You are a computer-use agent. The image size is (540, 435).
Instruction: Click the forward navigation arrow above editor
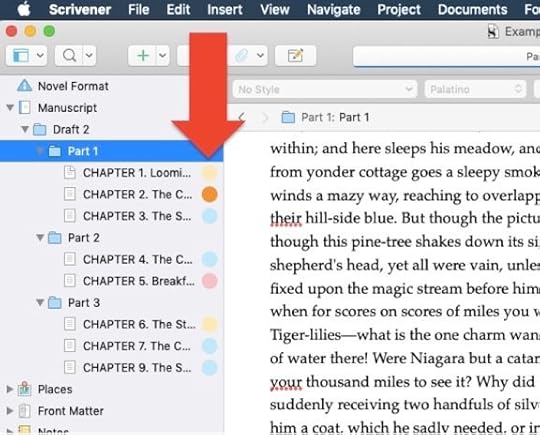(265, 117)
